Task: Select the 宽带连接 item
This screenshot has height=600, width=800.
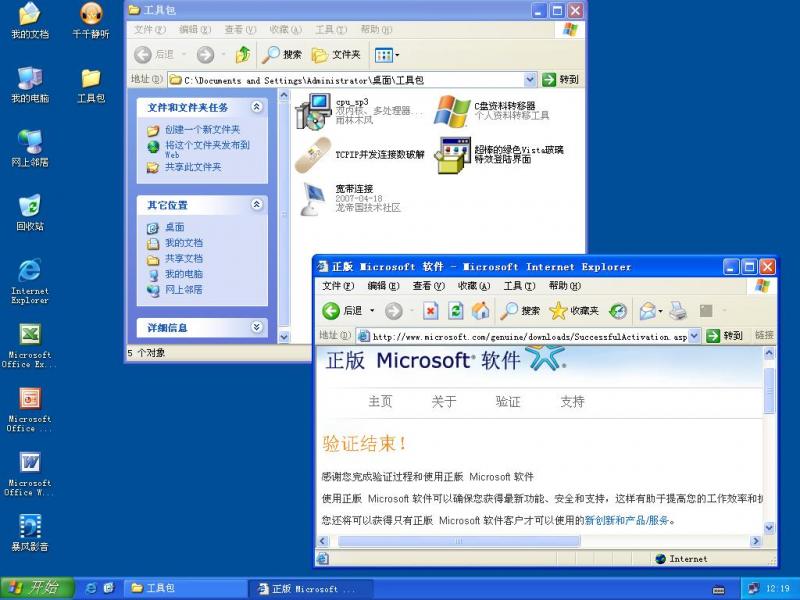Action: click(x=349, y=198)
